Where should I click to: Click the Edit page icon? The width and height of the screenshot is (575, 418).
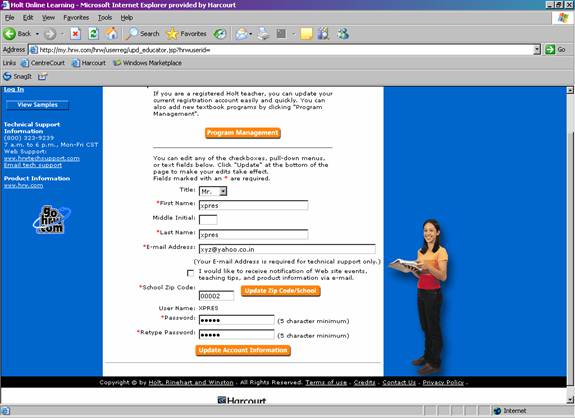click(281, 34)
